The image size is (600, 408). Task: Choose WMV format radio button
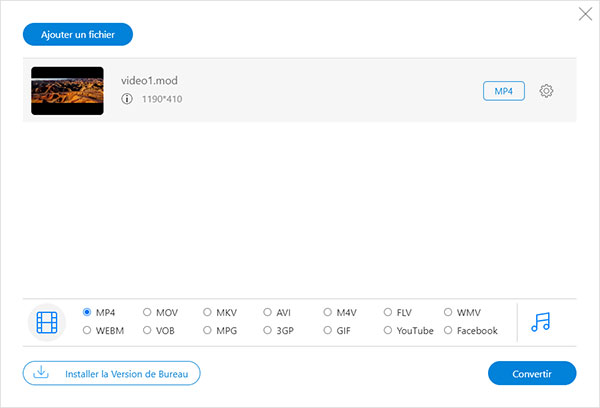coord(448,312)
